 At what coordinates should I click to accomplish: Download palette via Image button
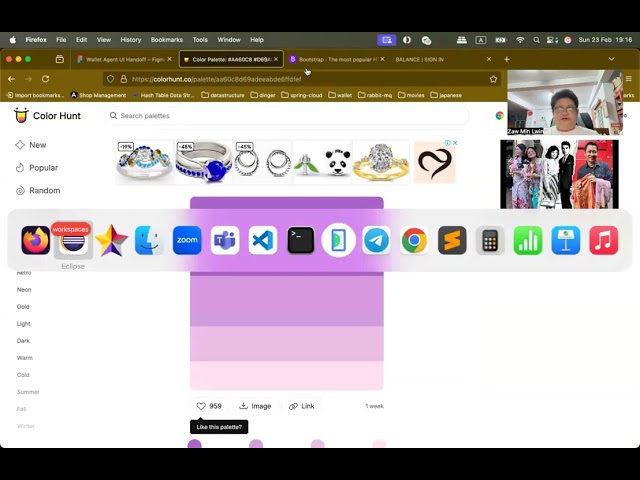(x=255, y=406)
